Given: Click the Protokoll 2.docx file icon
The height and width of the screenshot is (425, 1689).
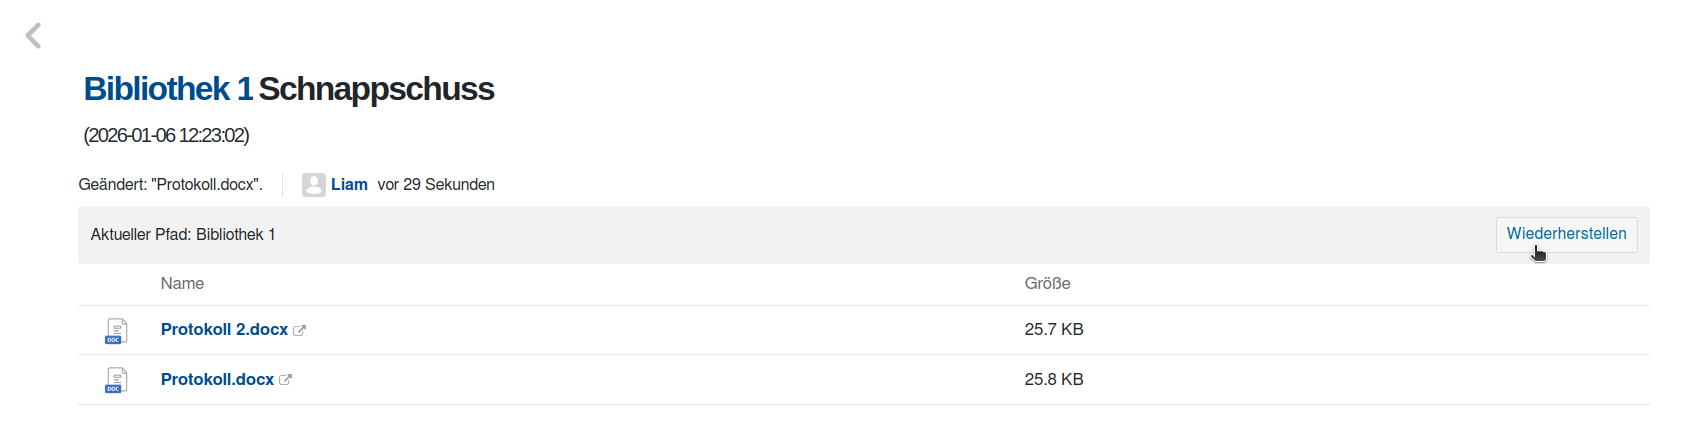Looking at the screenshot, I should pyautogui.click(x=116, y=331).
